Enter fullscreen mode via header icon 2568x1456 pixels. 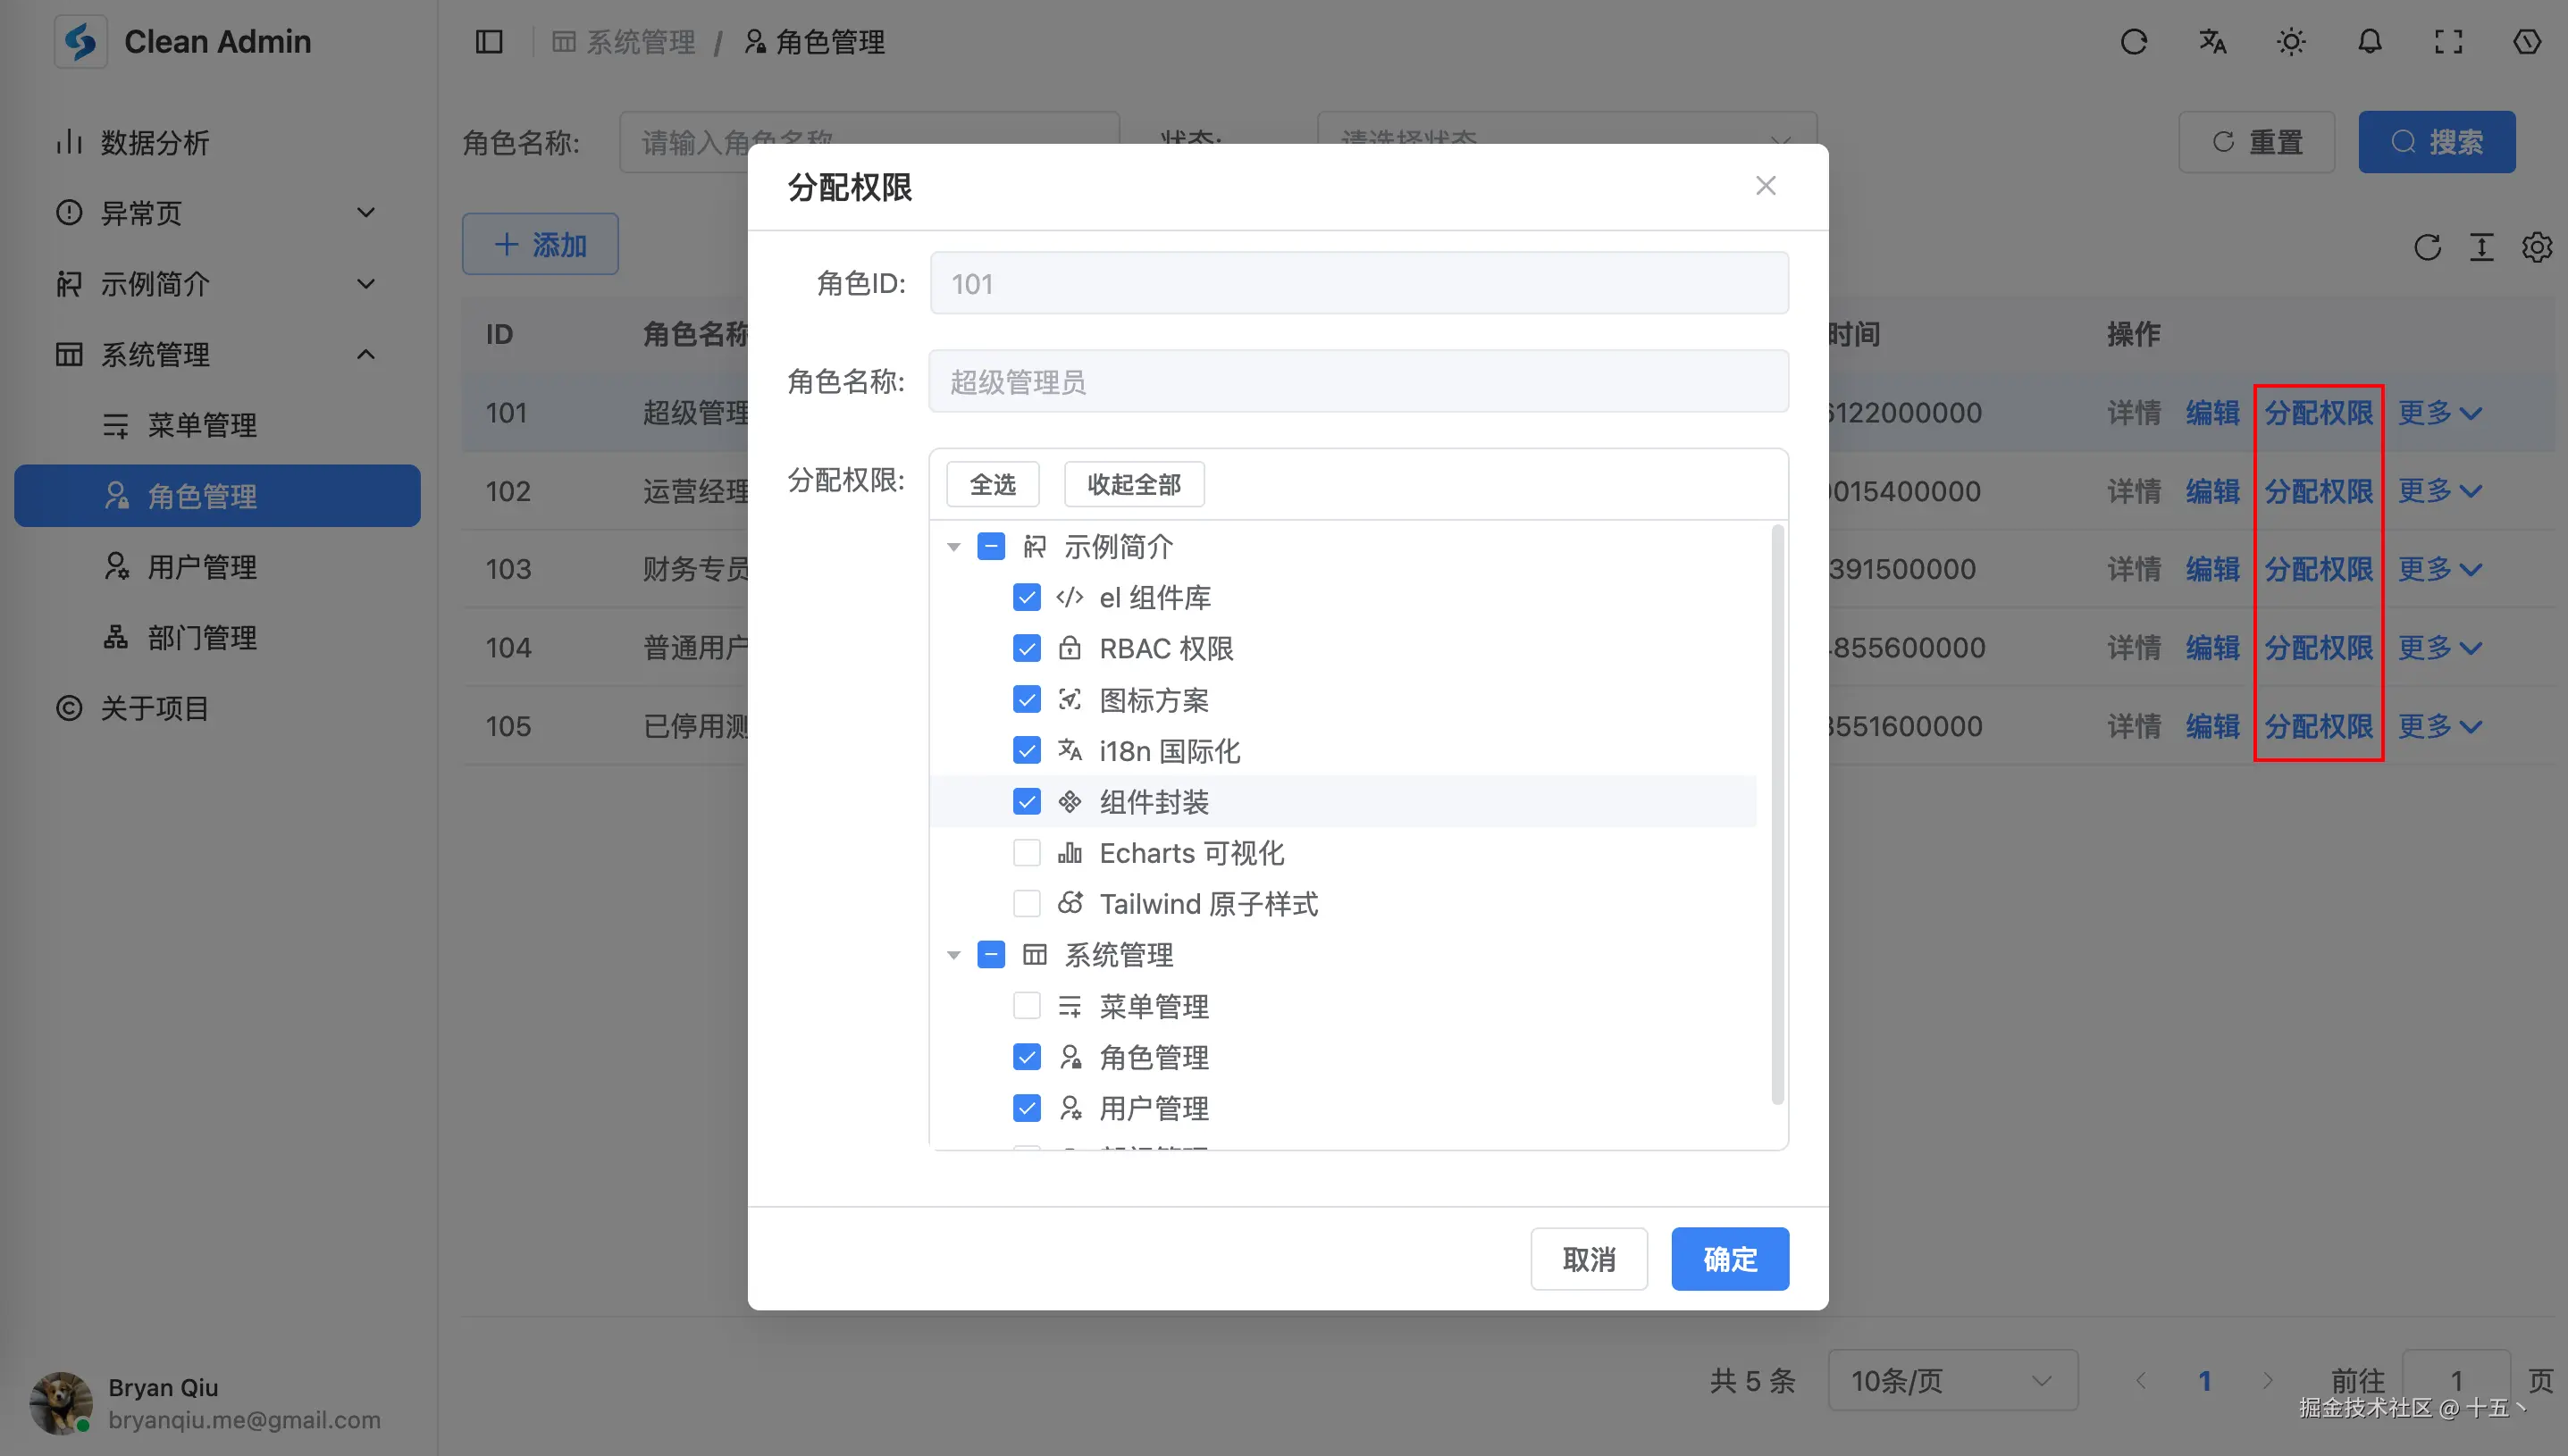(x=2448, y=42)
